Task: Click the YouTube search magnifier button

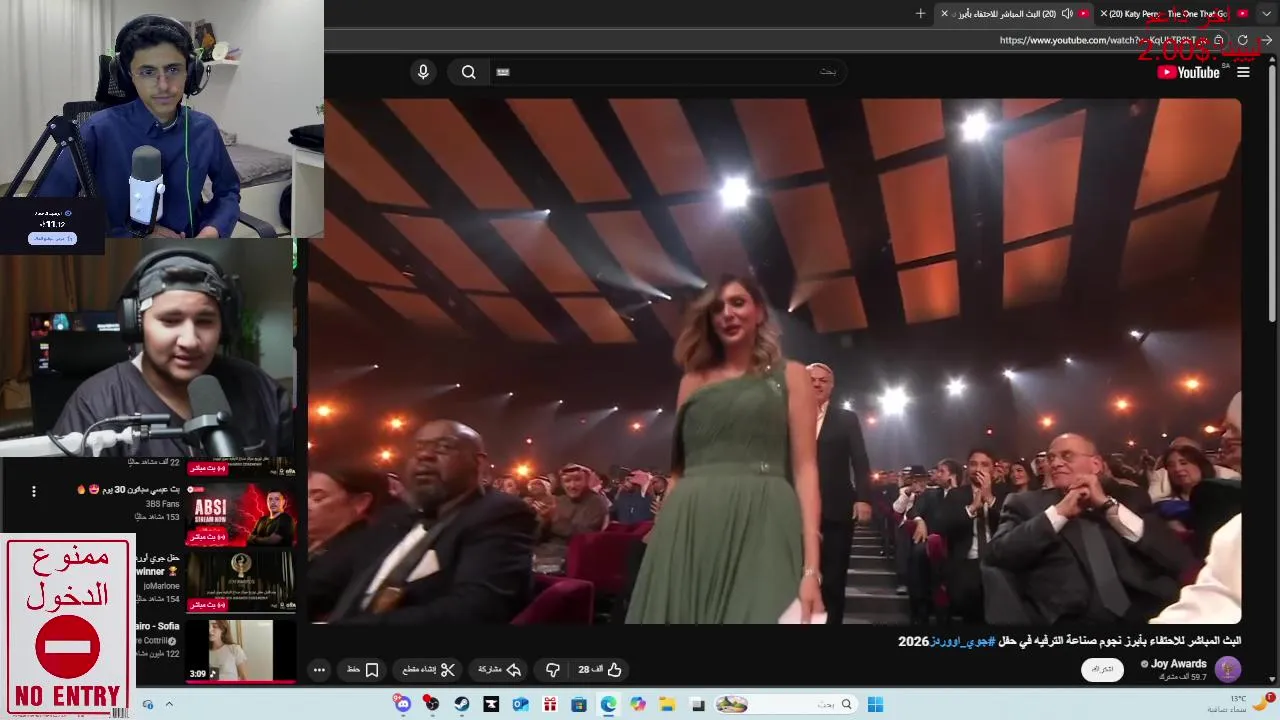Action: click(x=468, y=72)
